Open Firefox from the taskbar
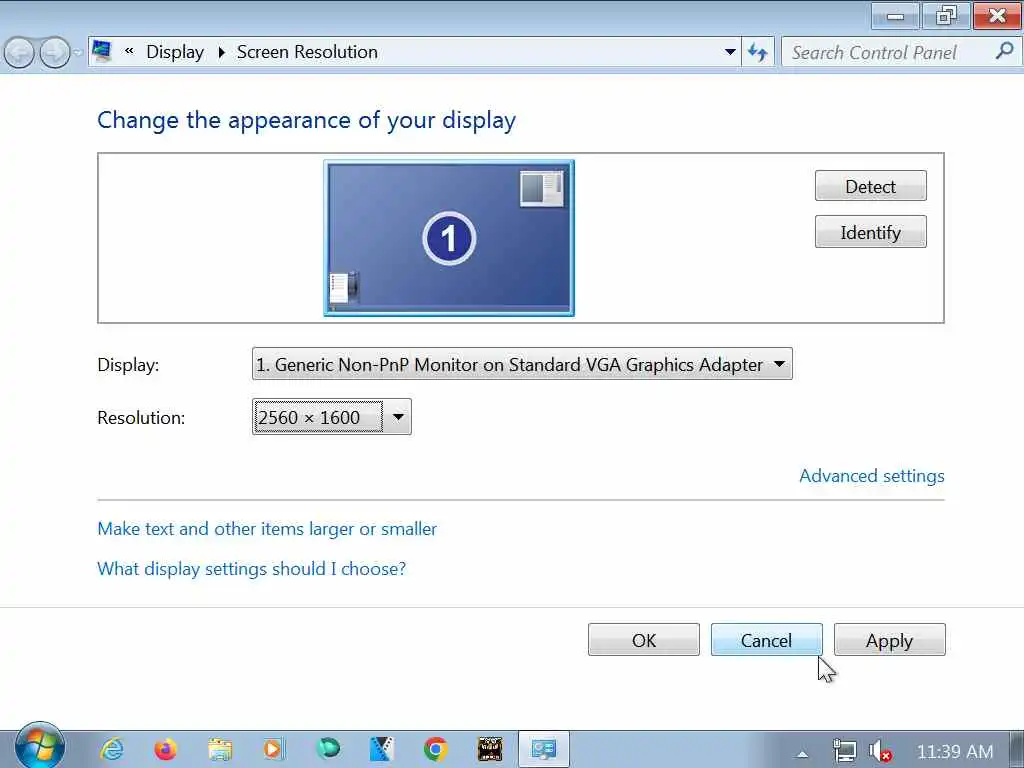 coord(166,749)
